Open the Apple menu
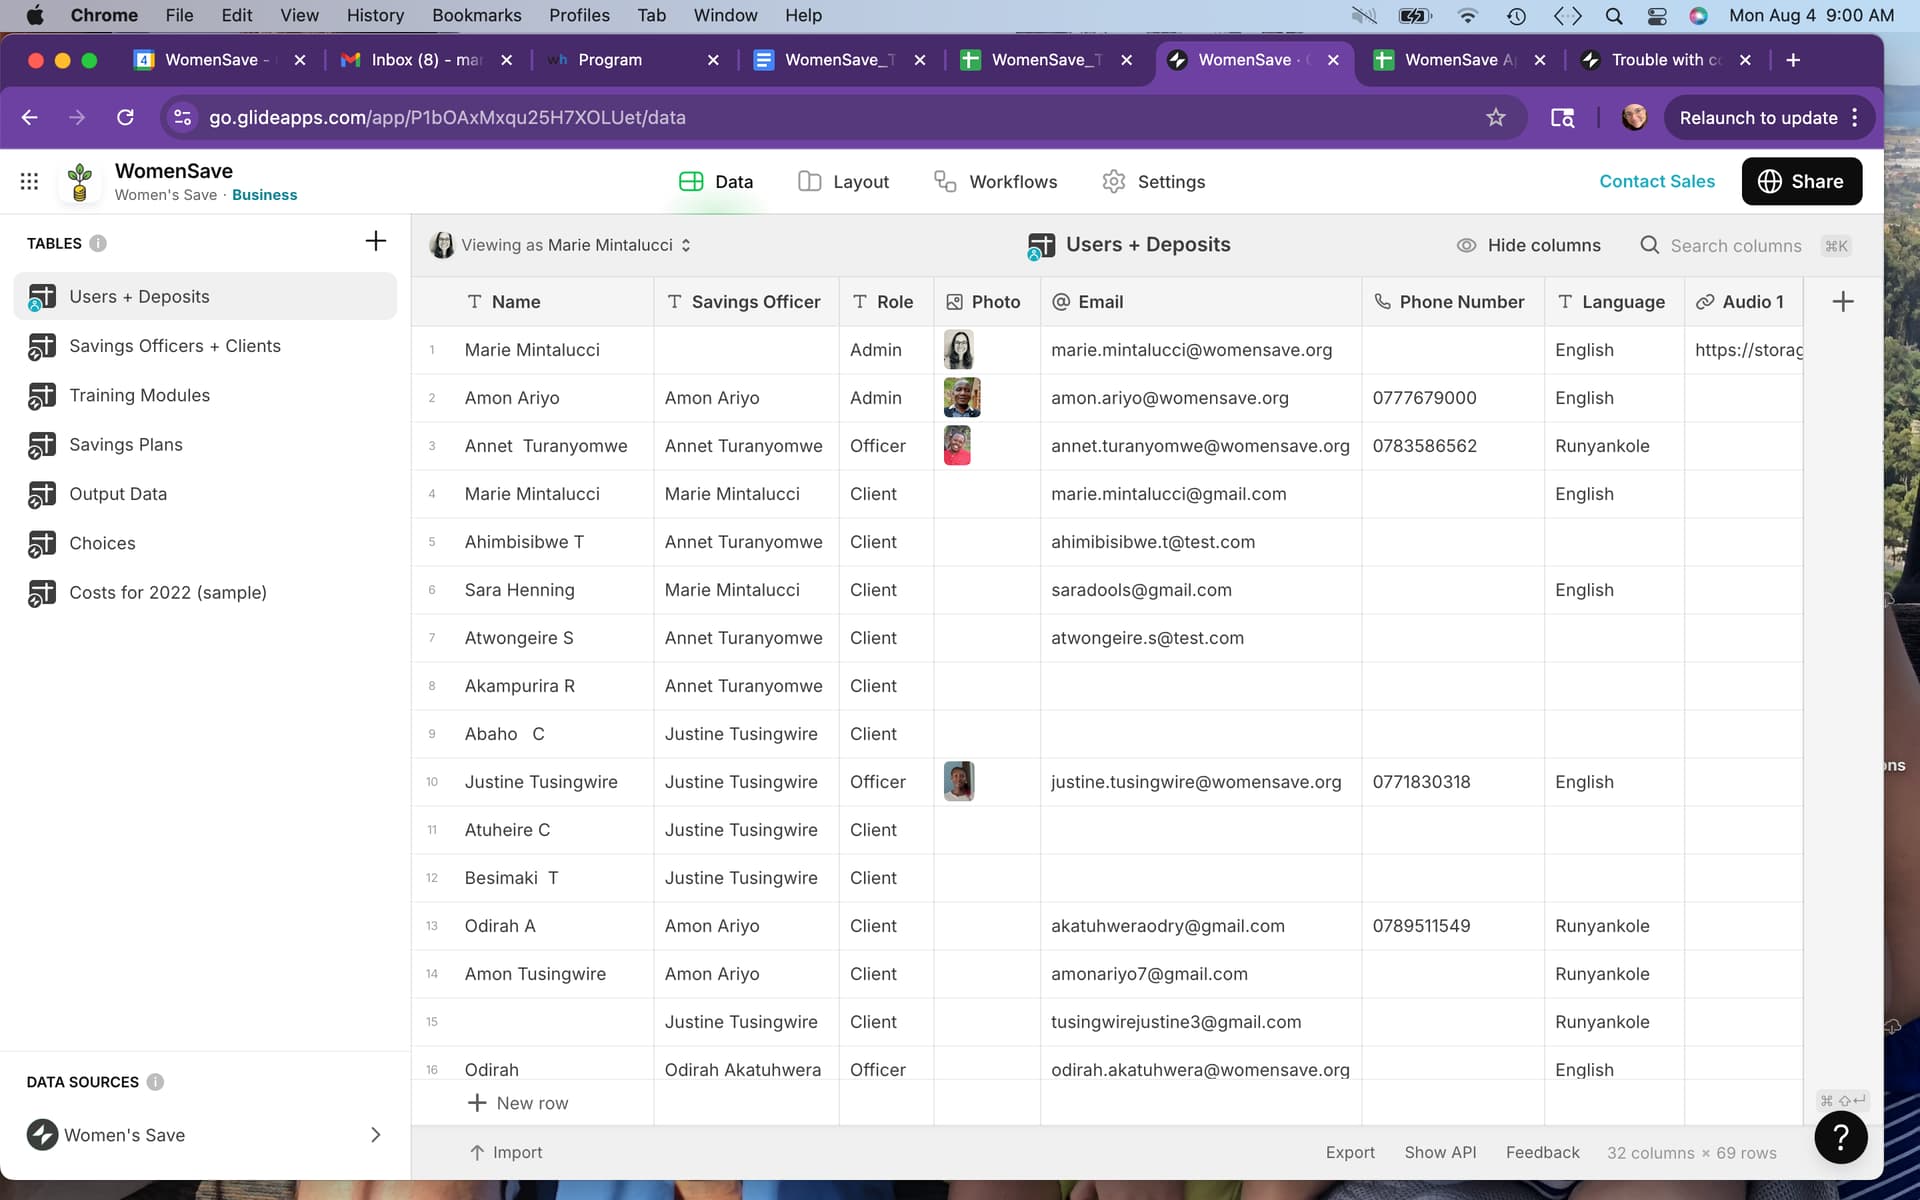This screenshot has width=1920, height=1200. pos(34,15)
